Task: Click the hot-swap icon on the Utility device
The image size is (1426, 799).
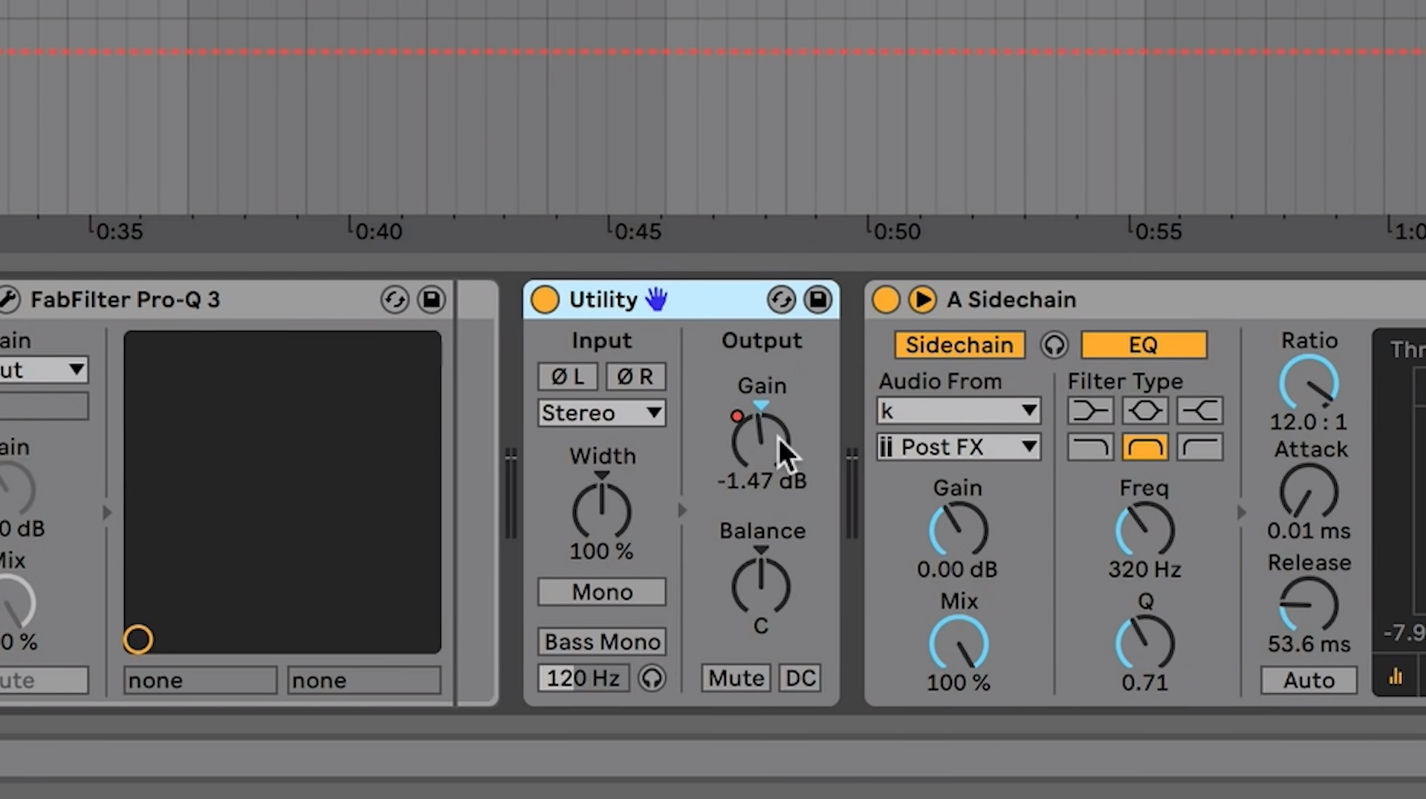Action: 781,299
